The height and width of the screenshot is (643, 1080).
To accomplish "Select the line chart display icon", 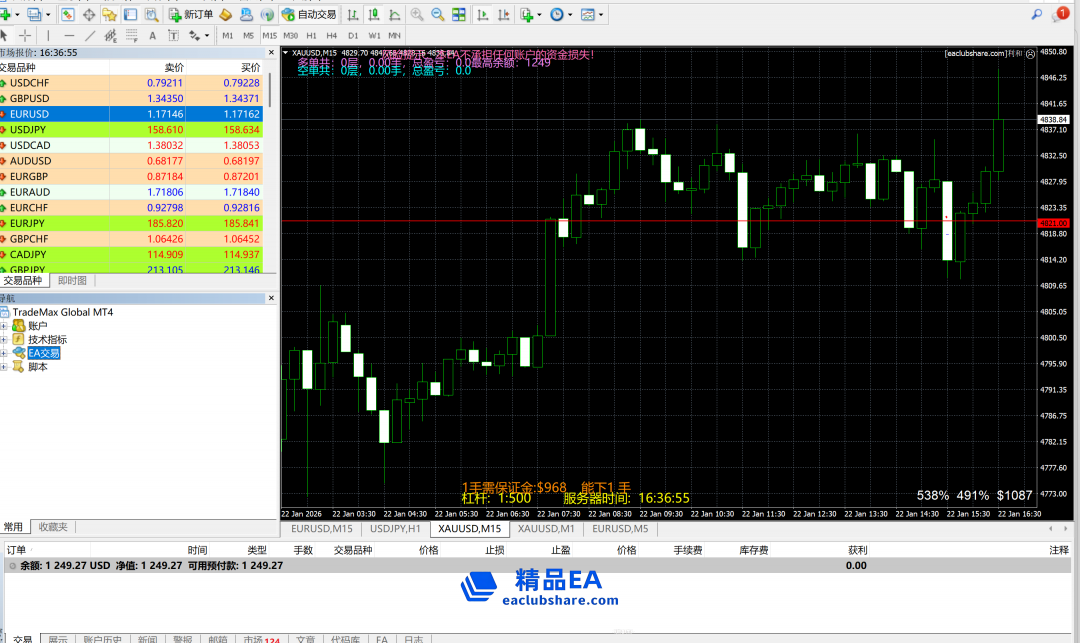I will point(394,15).
